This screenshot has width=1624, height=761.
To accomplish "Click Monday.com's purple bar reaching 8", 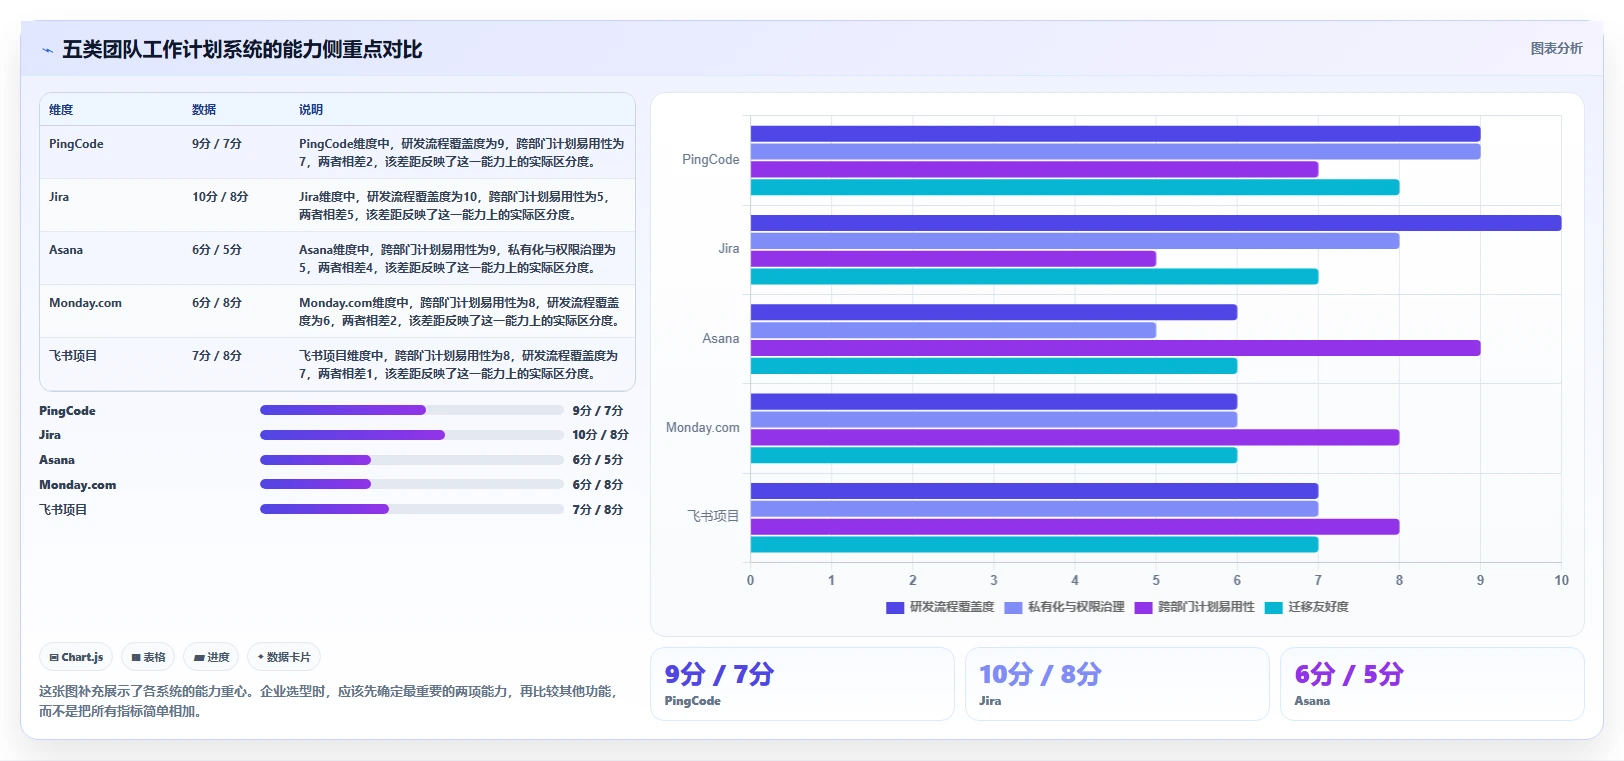I will (x=1075, y=437).
